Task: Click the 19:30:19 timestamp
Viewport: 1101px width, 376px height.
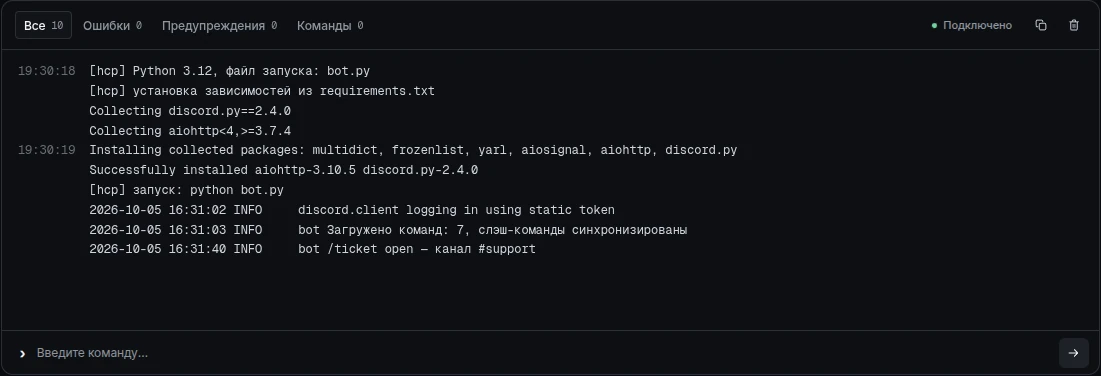Action: [x=46, y=150]
